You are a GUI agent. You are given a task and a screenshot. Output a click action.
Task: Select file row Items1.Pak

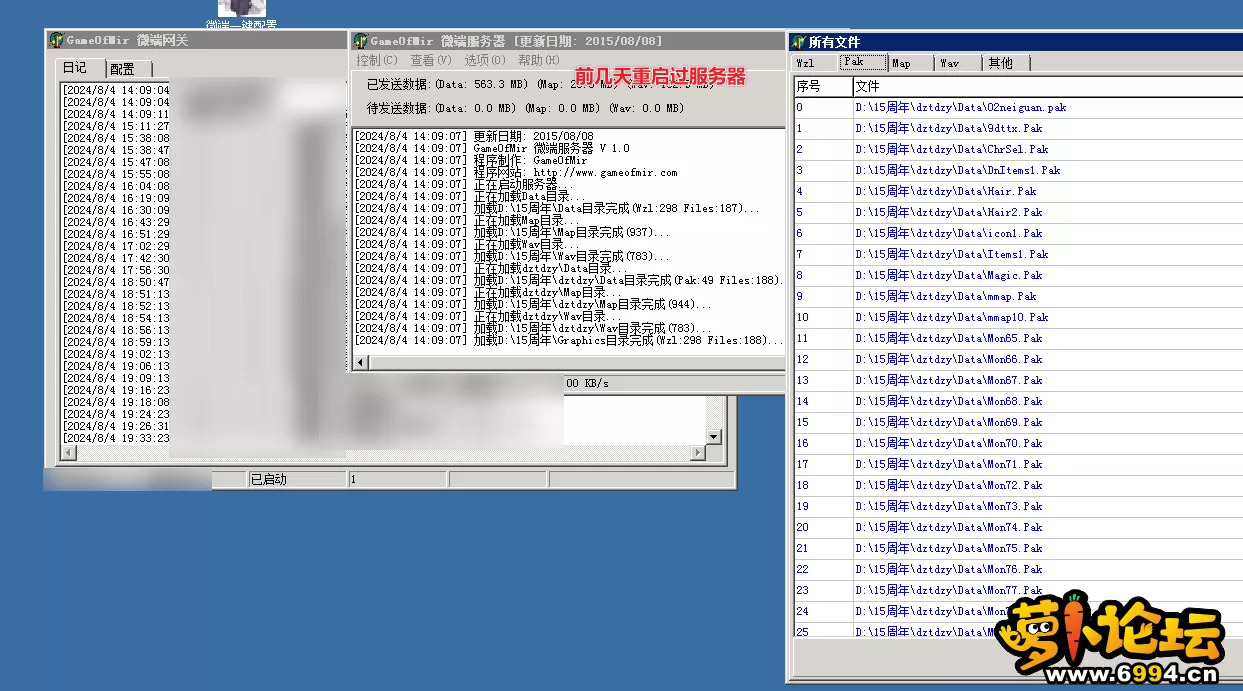(x=1018, y=254)
